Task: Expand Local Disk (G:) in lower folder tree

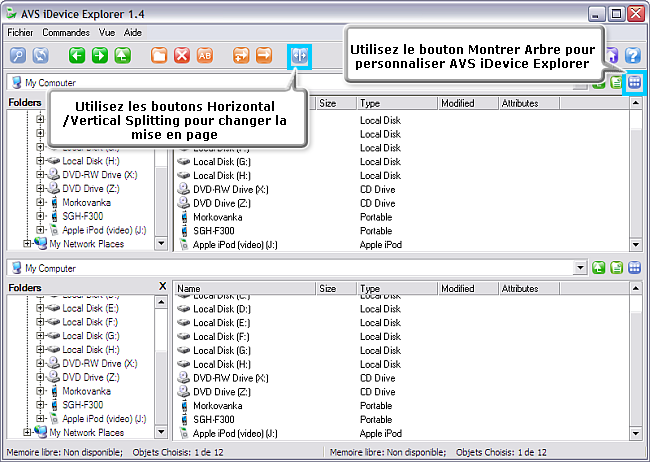Action: (40, 336)
